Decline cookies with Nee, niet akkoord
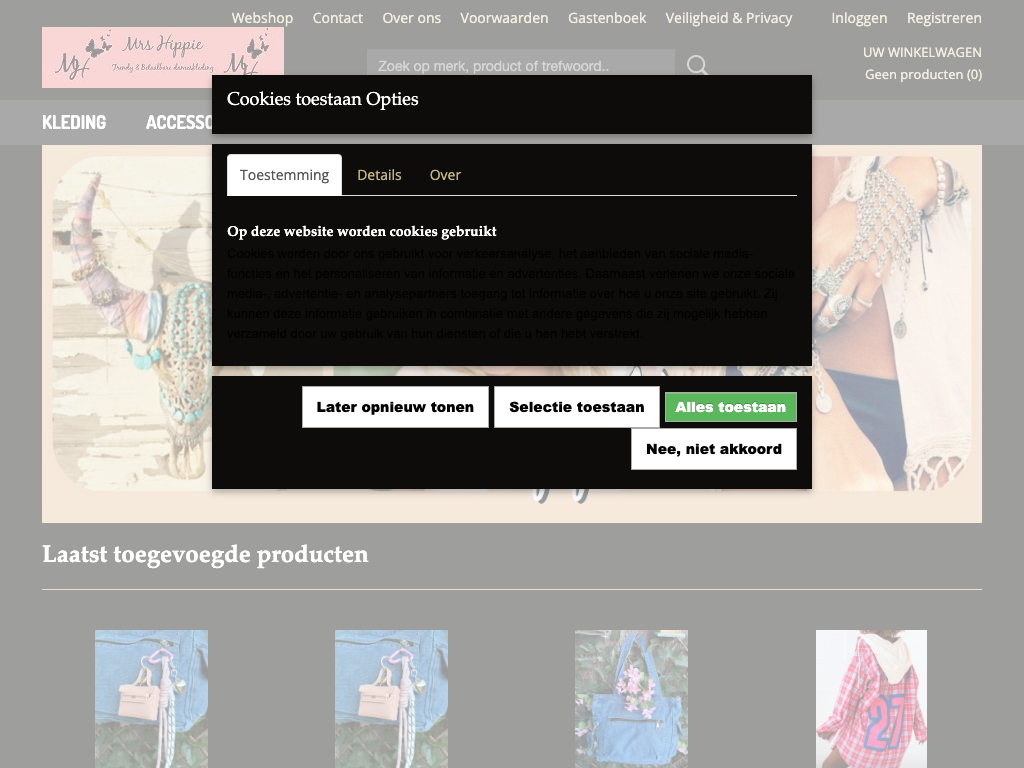This screenshot has width=1024, height=768. 714,449
